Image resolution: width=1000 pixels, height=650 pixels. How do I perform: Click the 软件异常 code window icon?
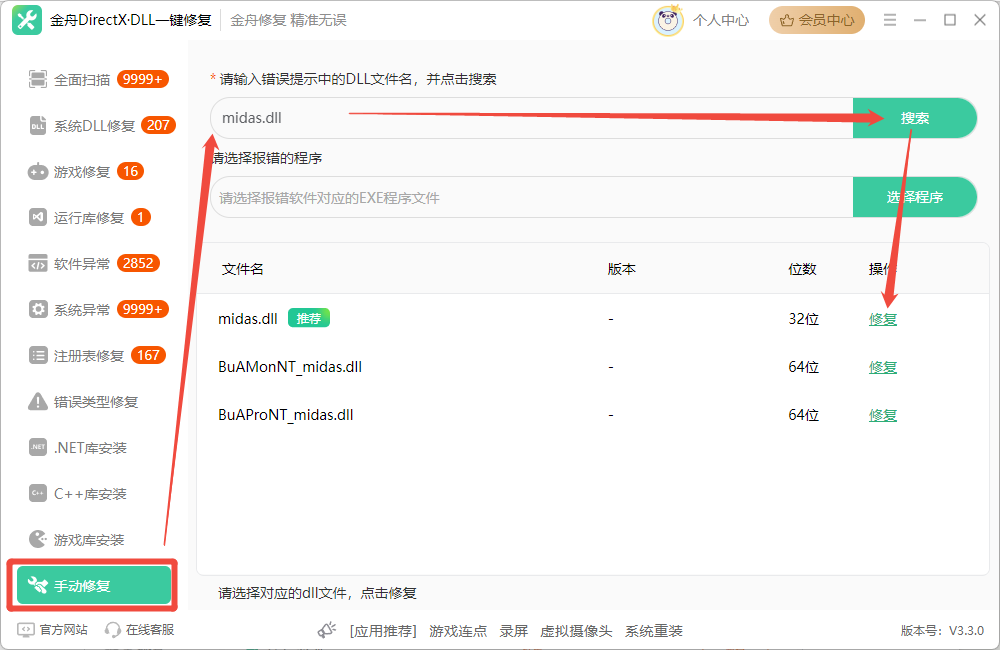click(38, 263)
